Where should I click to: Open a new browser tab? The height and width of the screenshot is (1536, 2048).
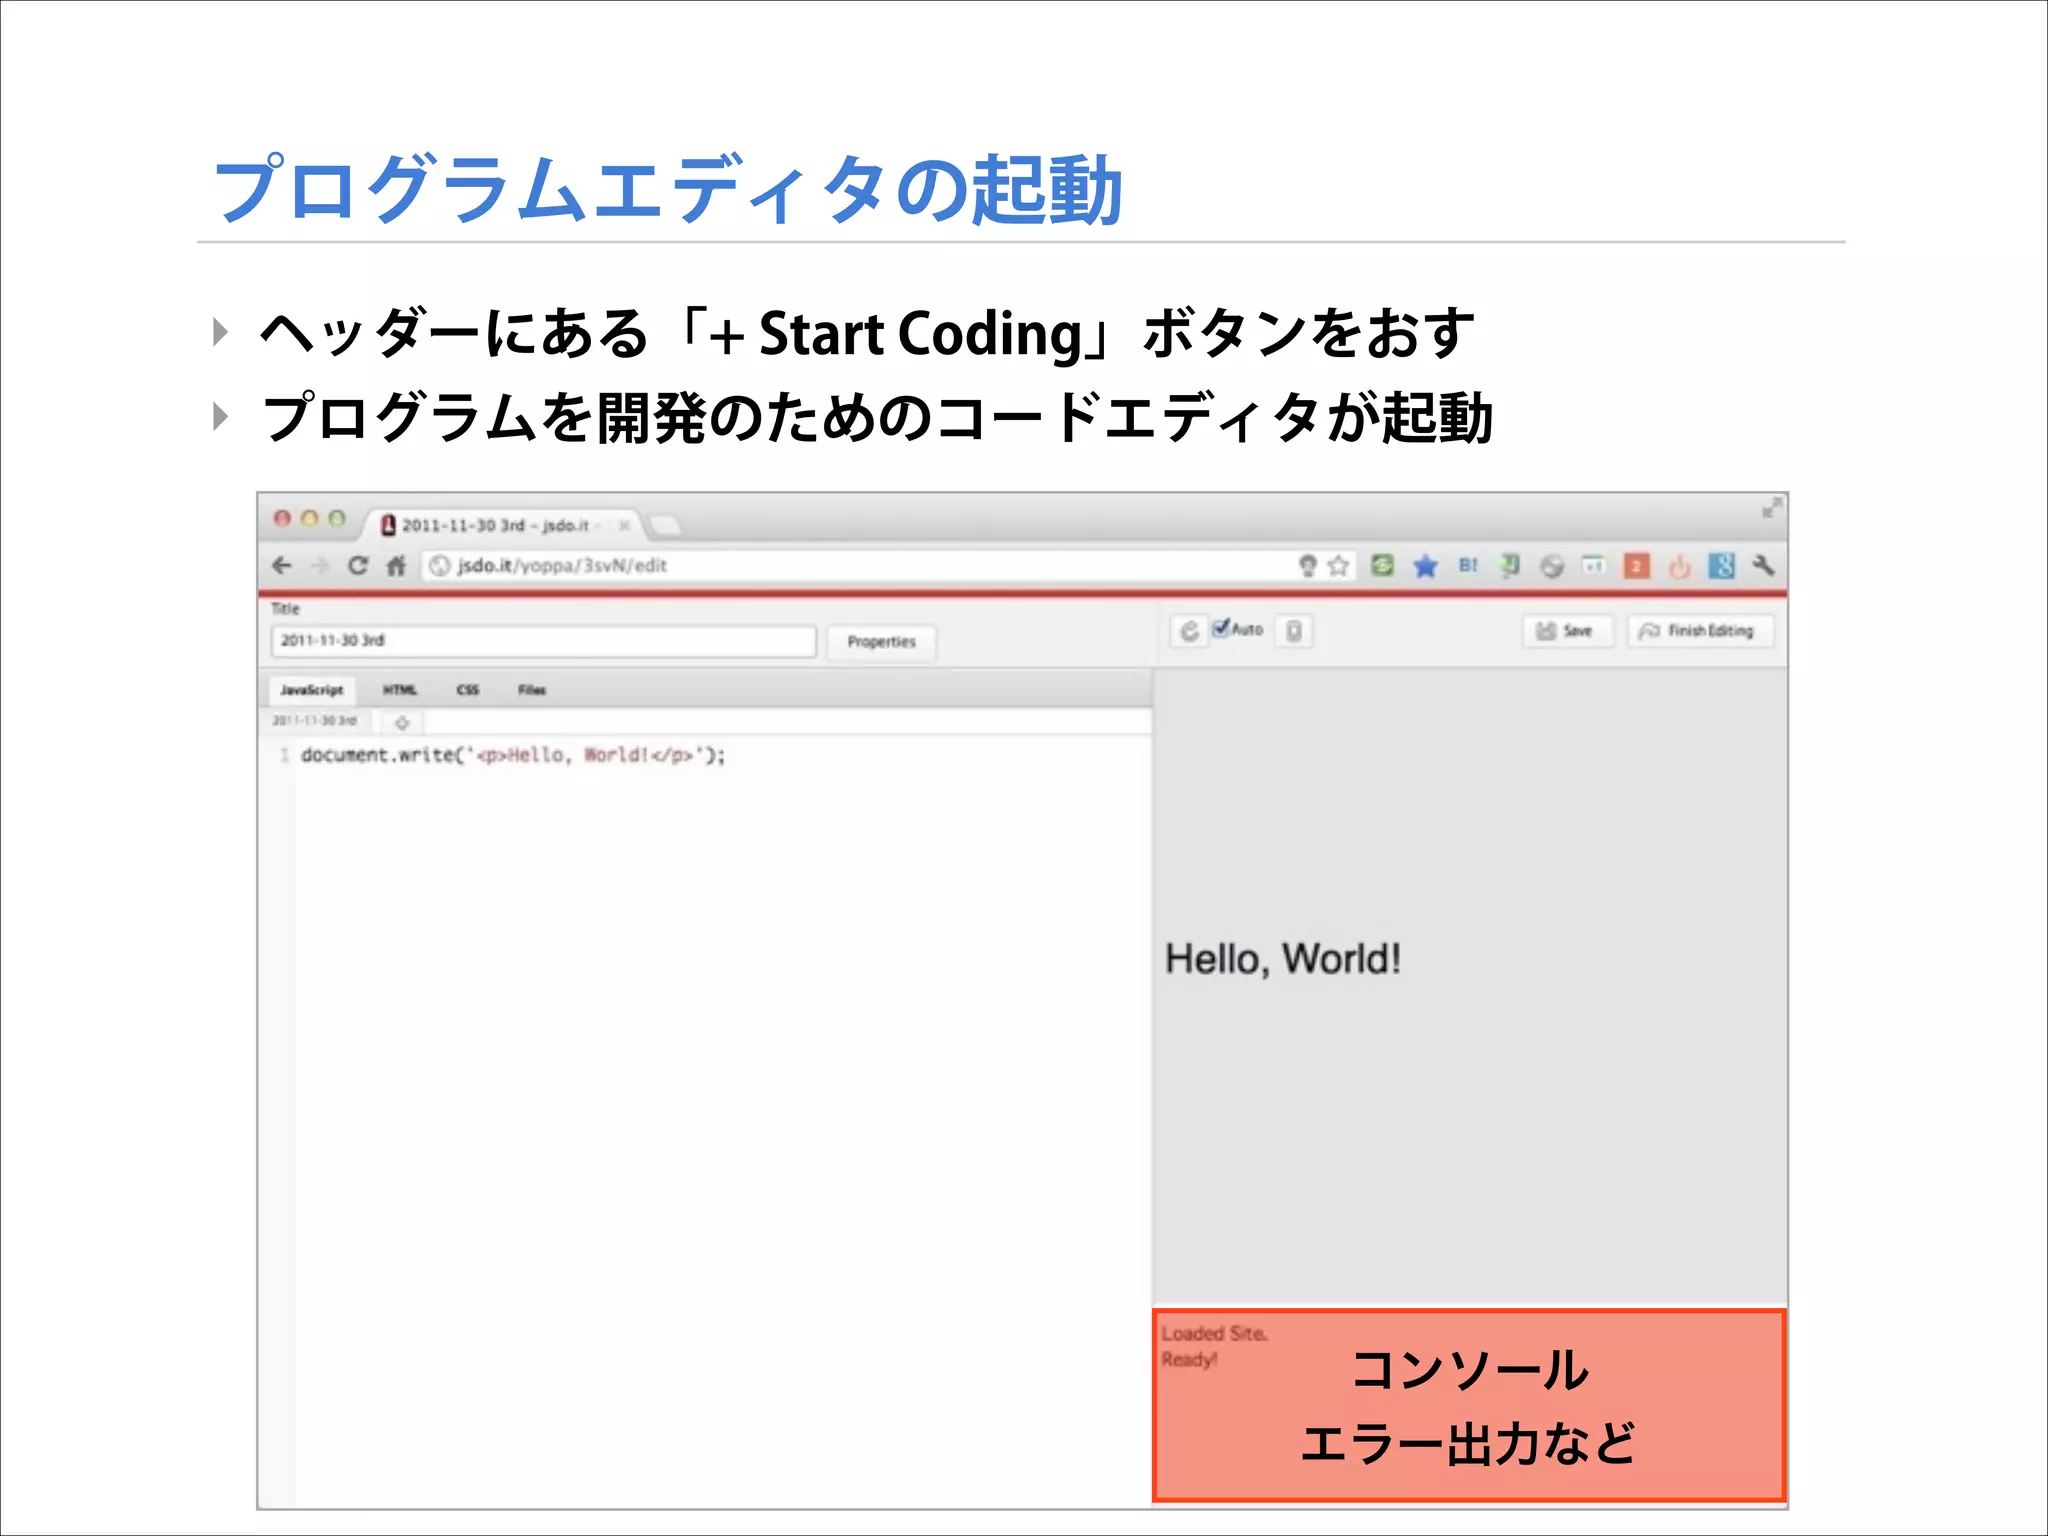coord(665,525)
